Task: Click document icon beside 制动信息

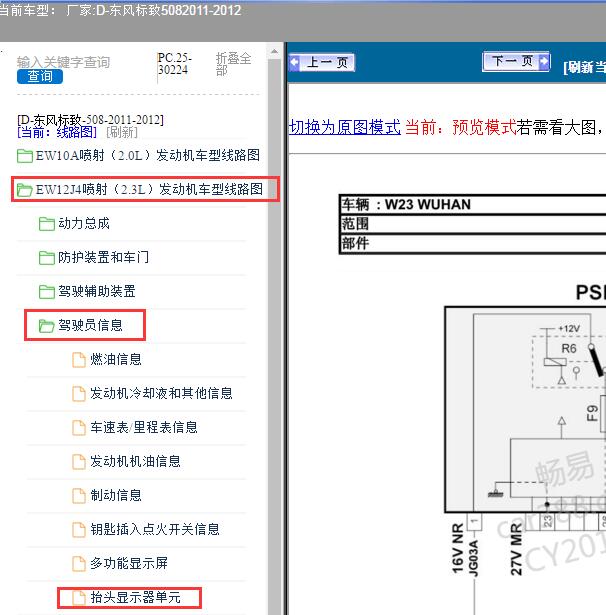Action: tap(79, 496)
